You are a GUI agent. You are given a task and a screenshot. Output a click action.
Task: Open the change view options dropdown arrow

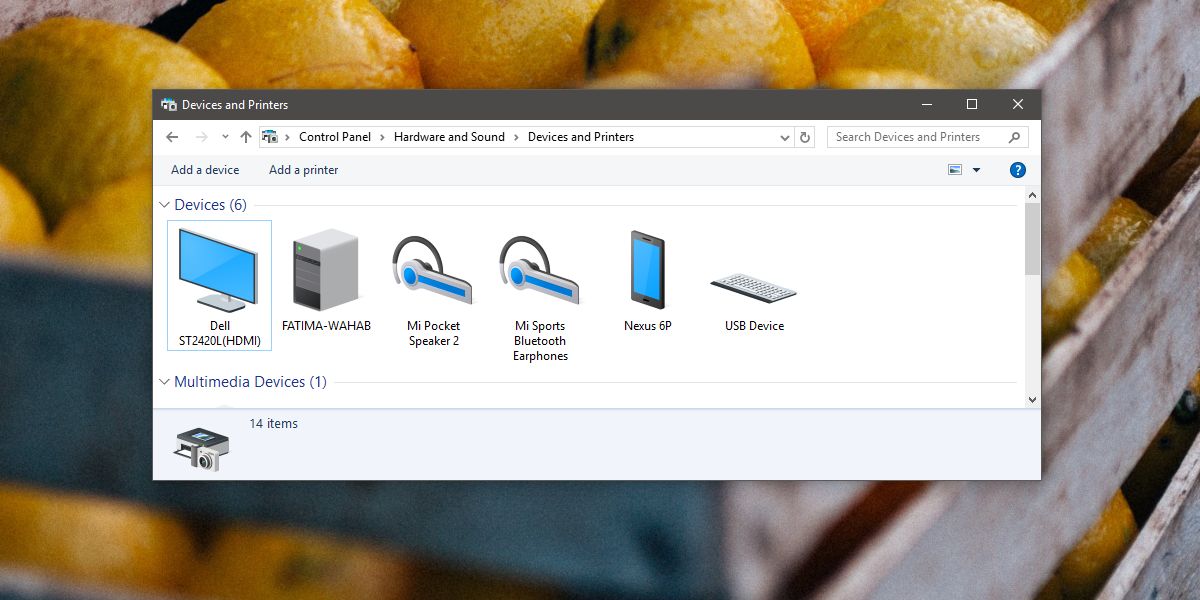tap(976, 170)
